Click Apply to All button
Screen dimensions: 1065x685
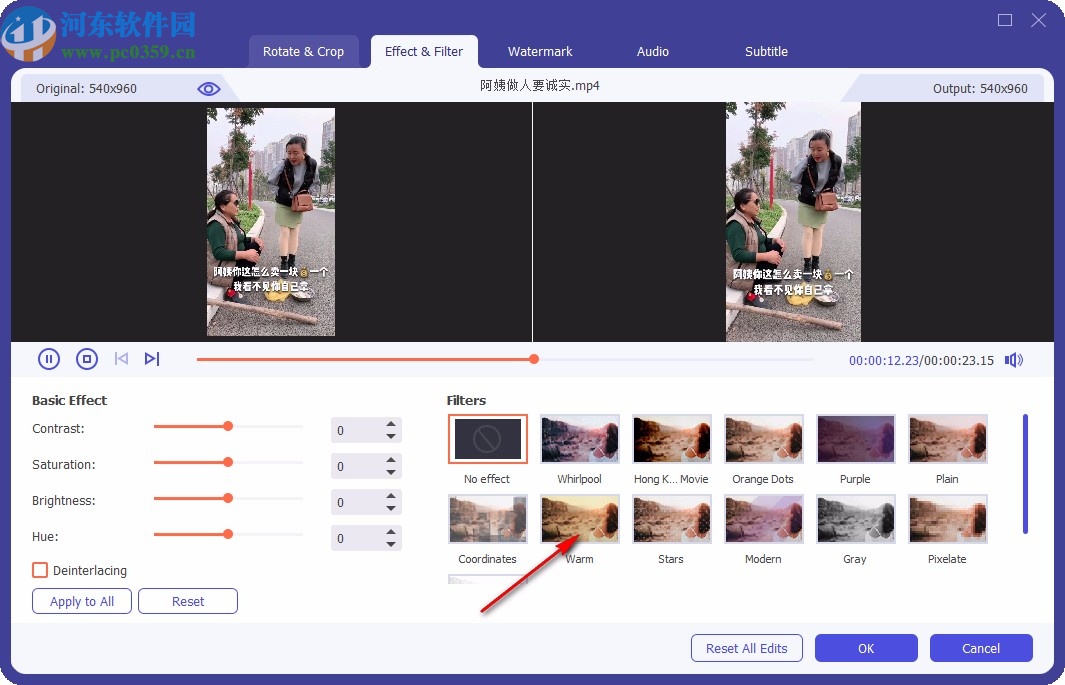81,601
